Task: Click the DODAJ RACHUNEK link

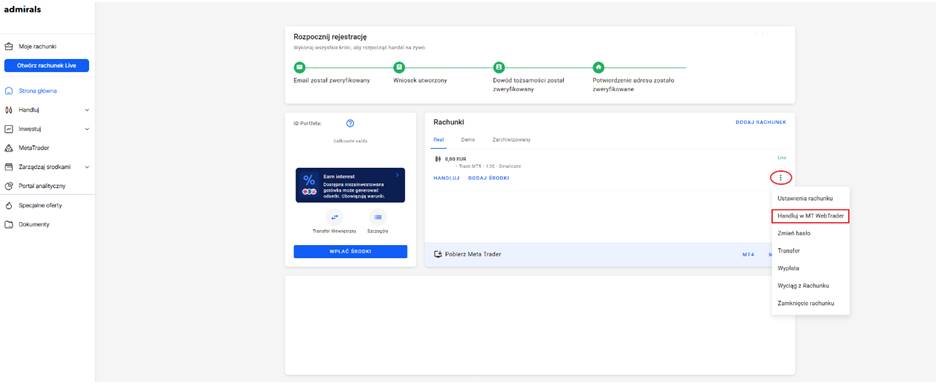Action: 760,122
